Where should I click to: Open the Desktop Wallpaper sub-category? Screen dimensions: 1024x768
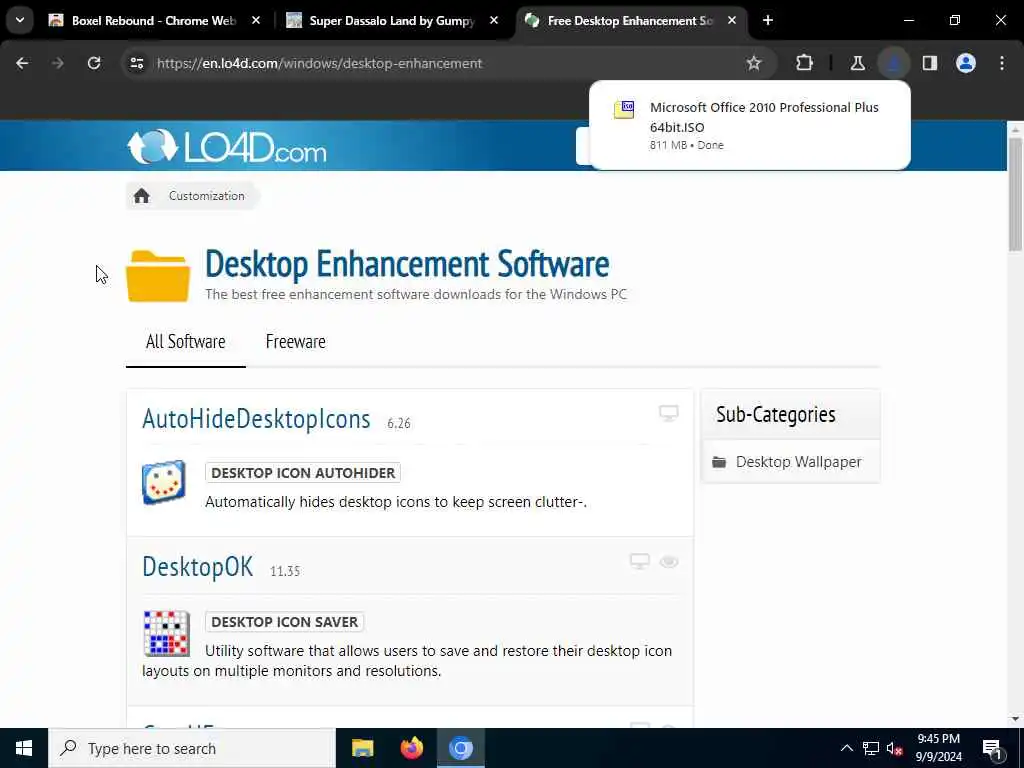(x=798, y=462)
